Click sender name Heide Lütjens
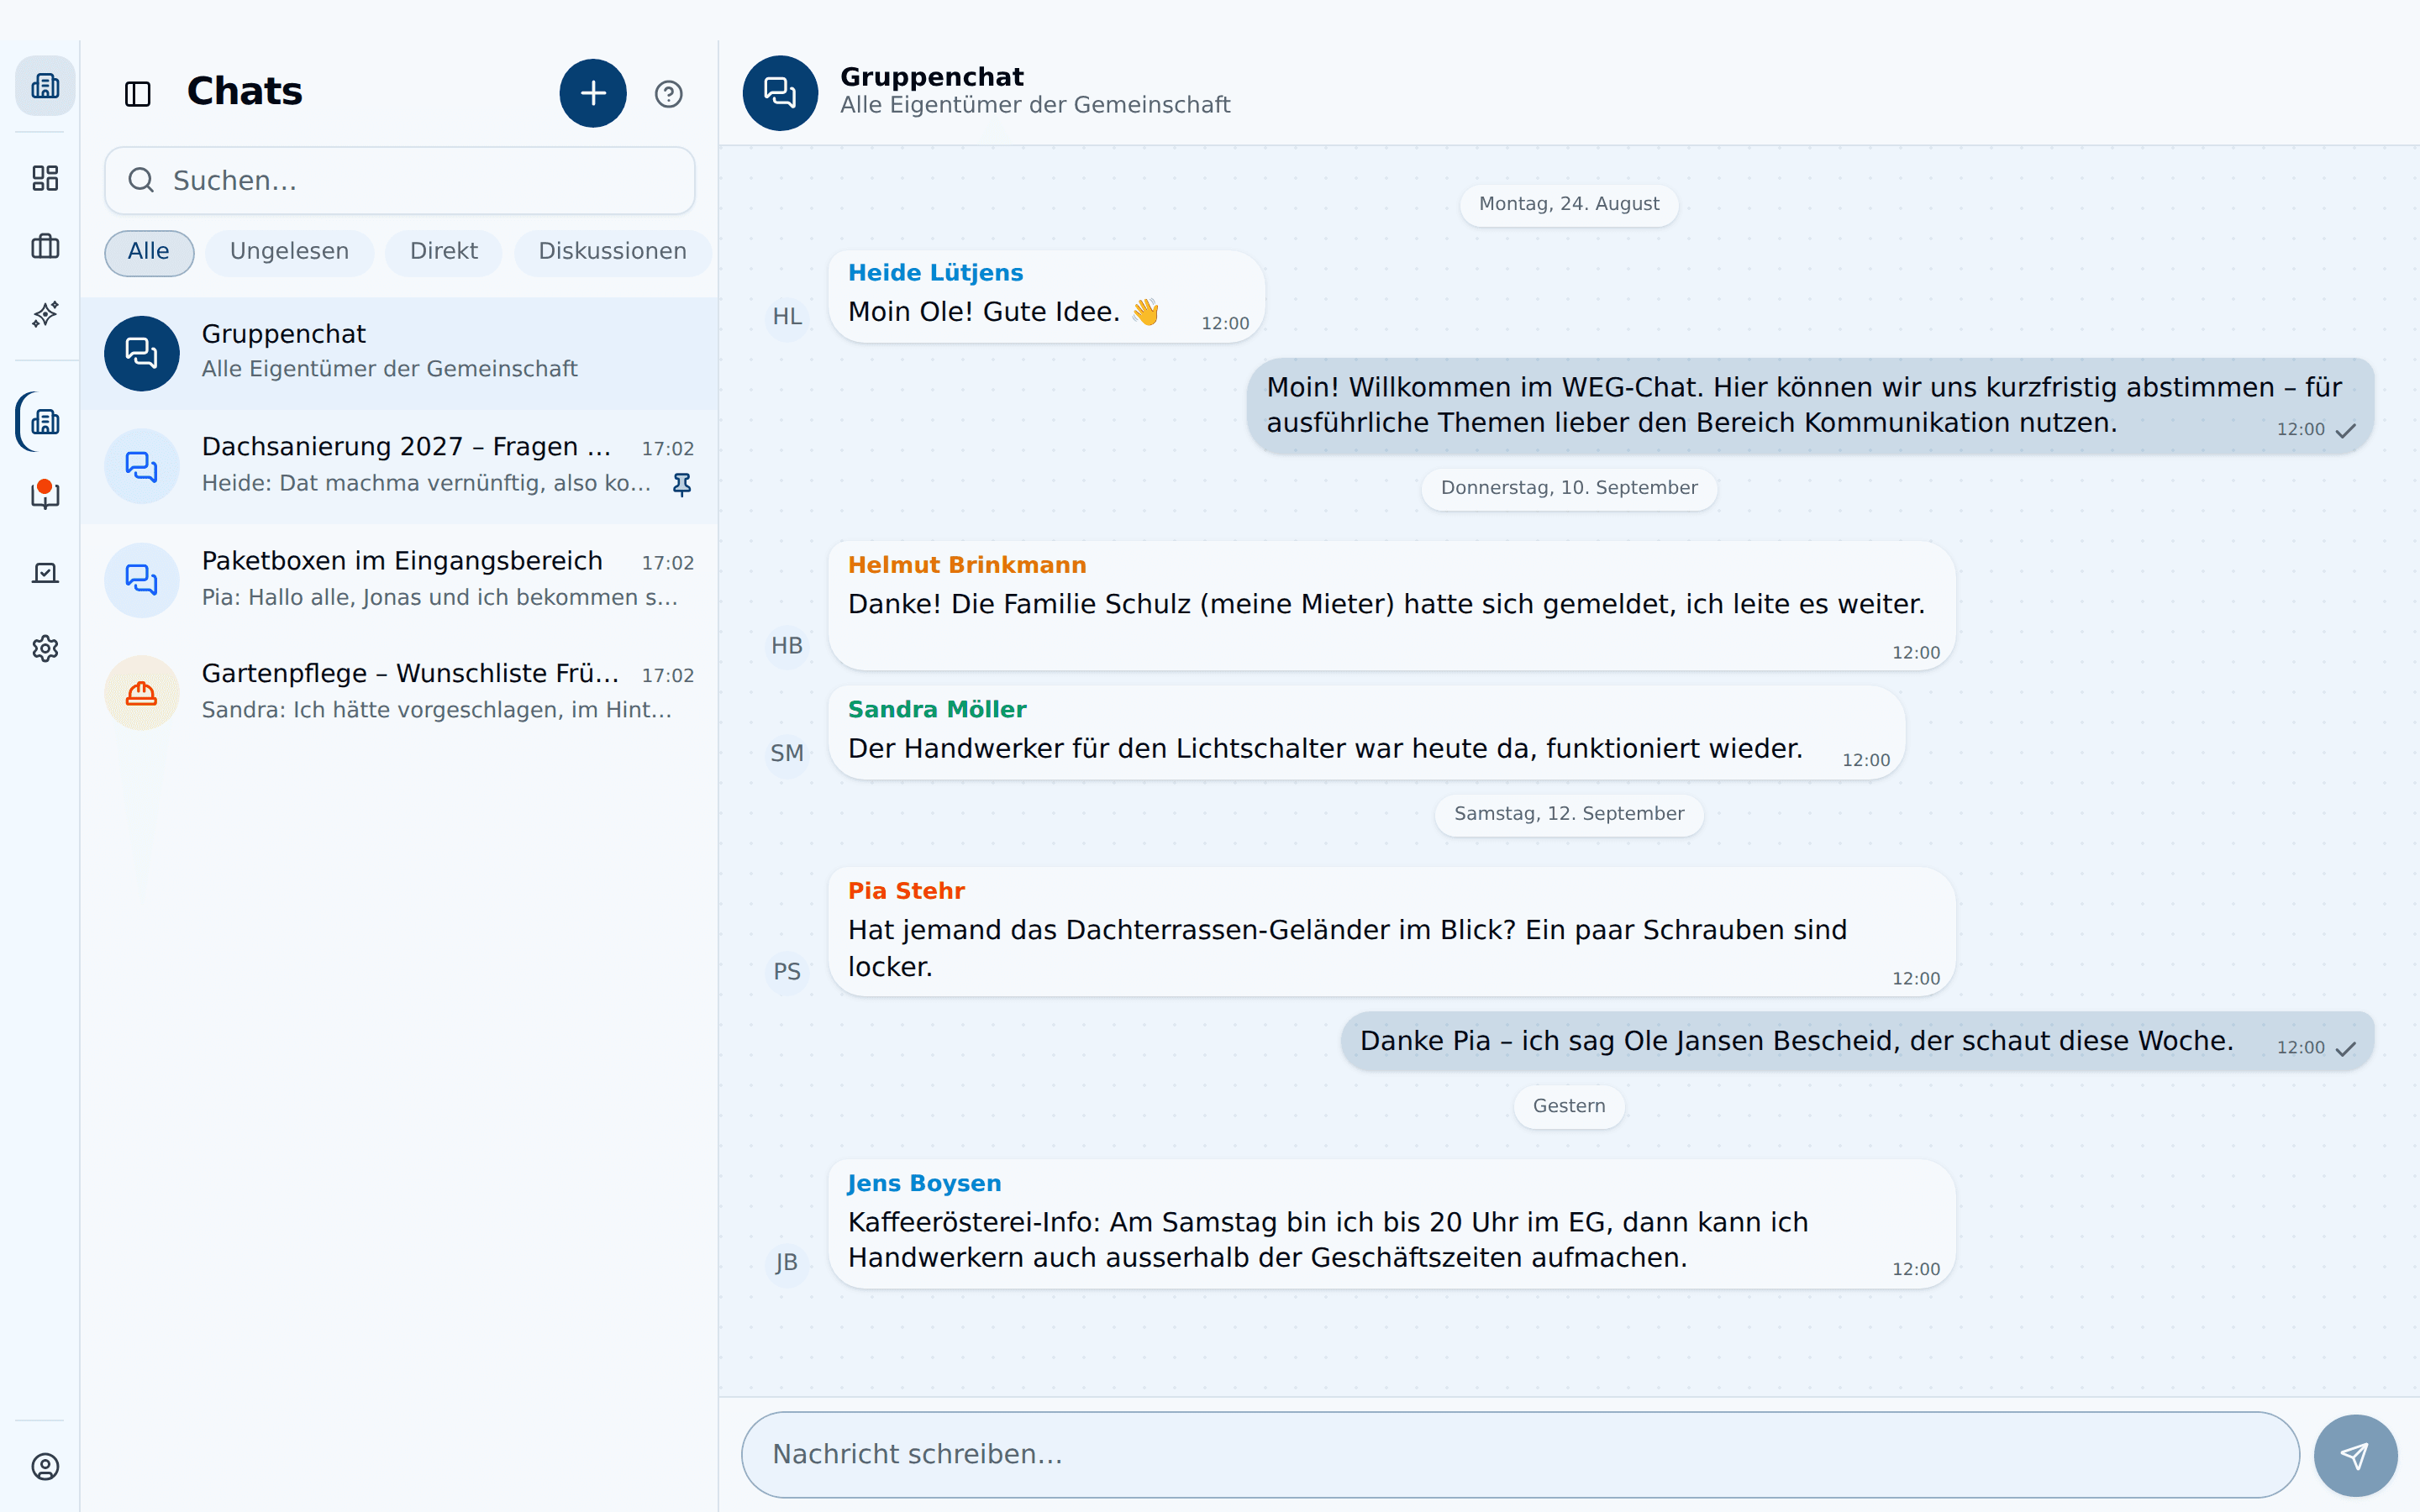The height and width of the screenshot is (1512, 2420). (935, 273)
